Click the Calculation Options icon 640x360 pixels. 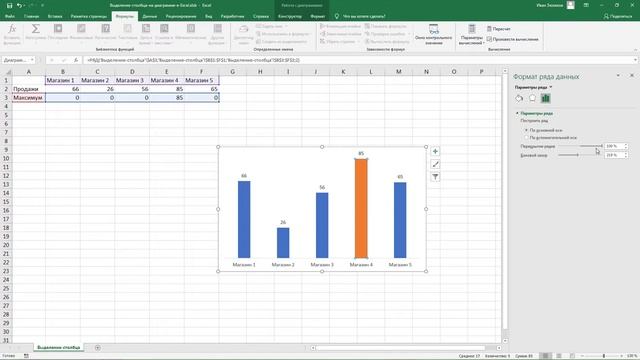coord(472,29)
